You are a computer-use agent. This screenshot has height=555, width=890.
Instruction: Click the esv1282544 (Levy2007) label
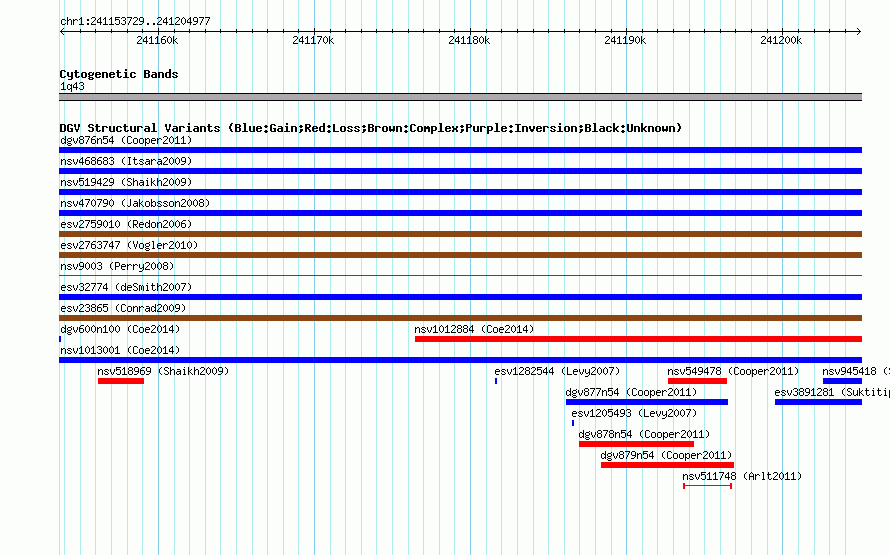point(557,371)
